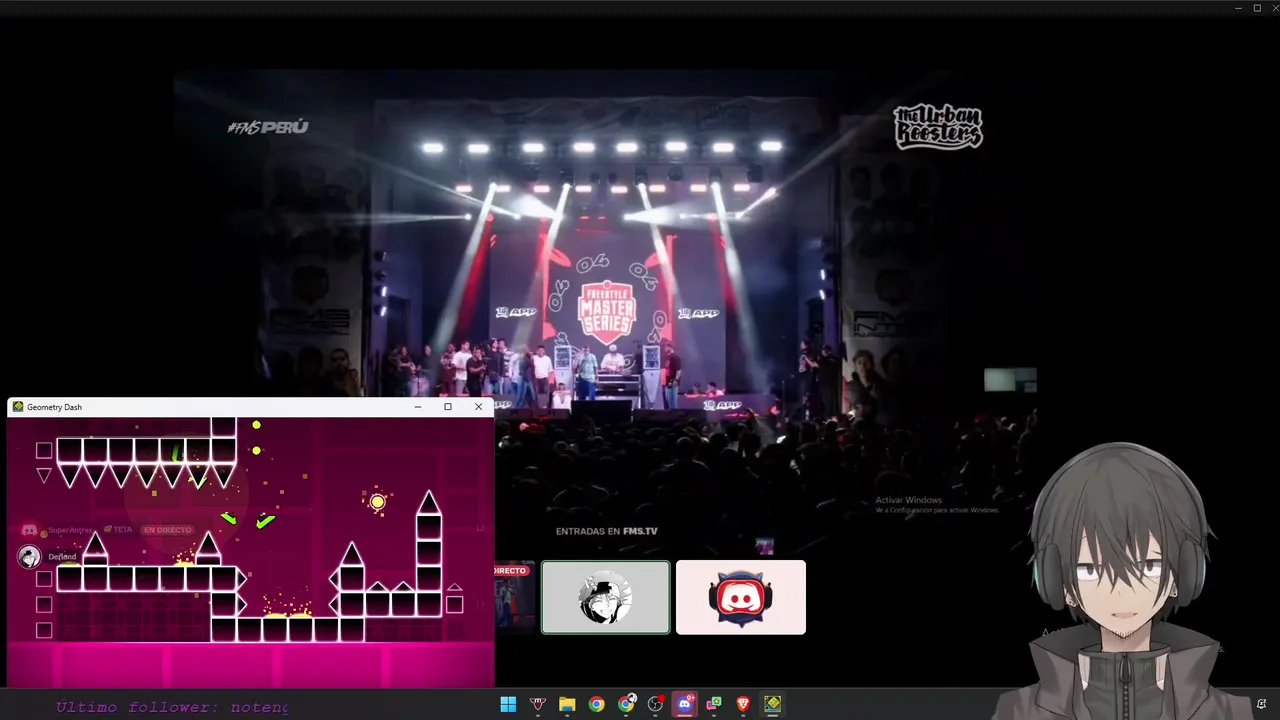Click the system tray icon at far right
This screenshot has height=720, width=1280.
(1262, 704)
